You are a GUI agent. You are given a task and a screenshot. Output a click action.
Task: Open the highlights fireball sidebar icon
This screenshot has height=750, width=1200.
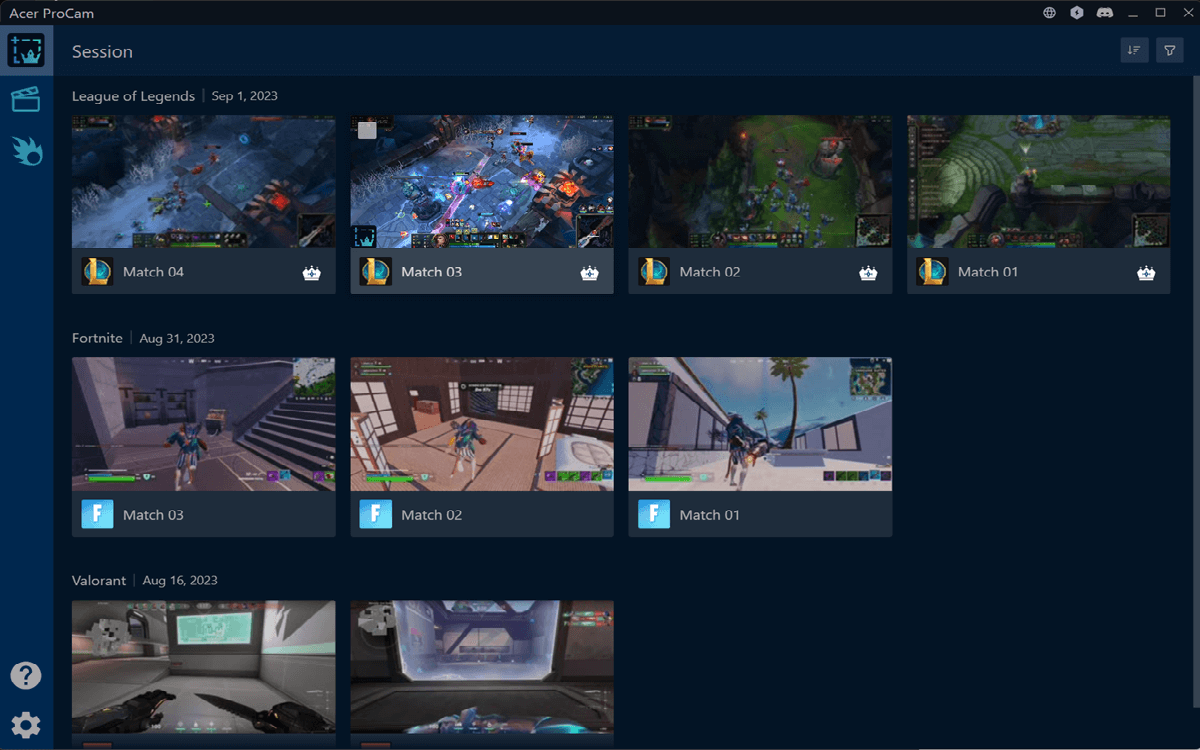coord(27,150)
